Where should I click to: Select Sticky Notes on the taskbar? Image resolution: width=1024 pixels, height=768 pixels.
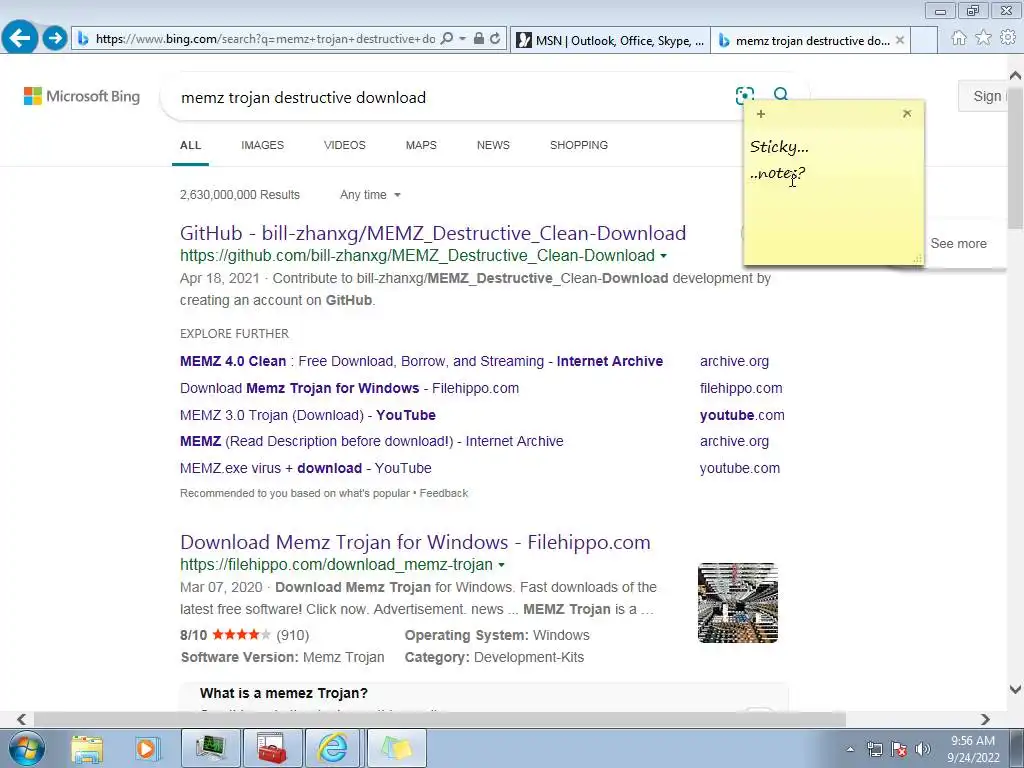point(396,748)
